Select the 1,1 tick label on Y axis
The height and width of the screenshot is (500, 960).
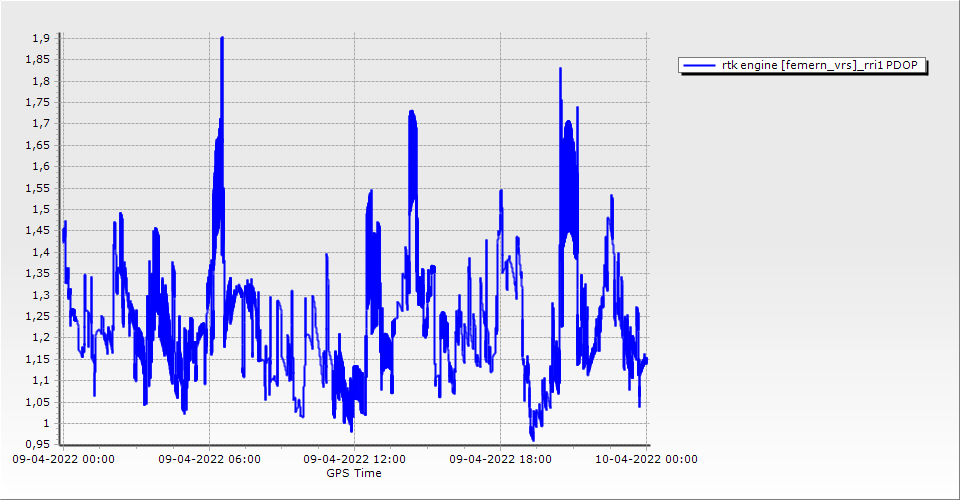pos(40,380)
